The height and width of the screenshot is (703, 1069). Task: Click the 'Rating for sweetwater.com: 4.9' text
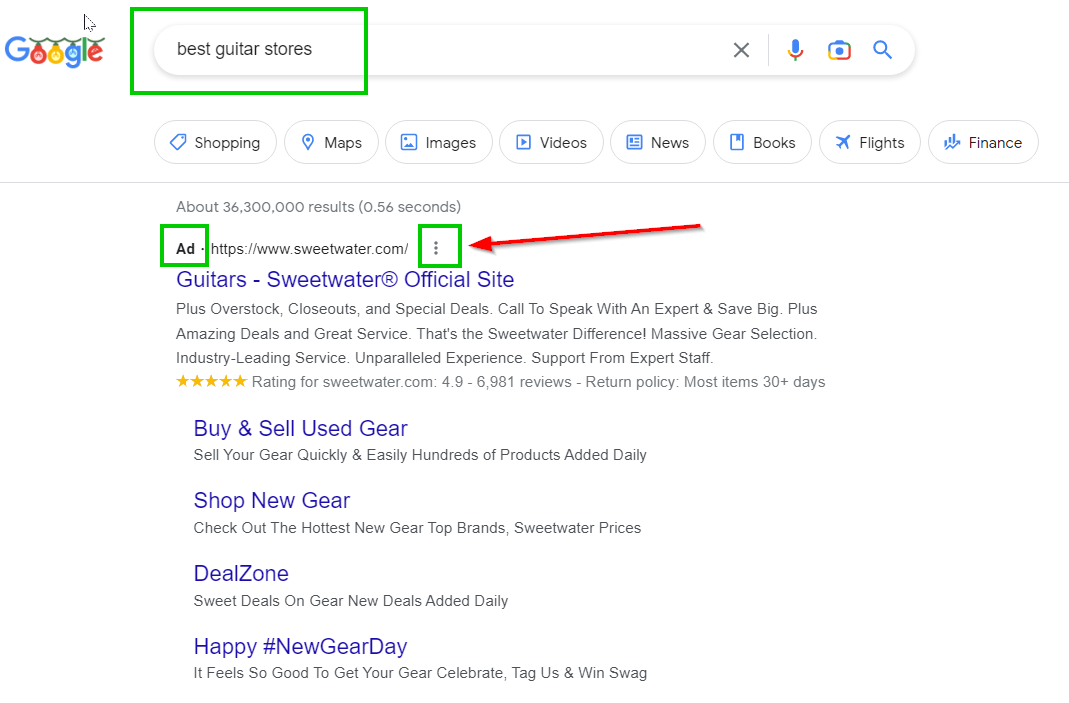point(357,382)
